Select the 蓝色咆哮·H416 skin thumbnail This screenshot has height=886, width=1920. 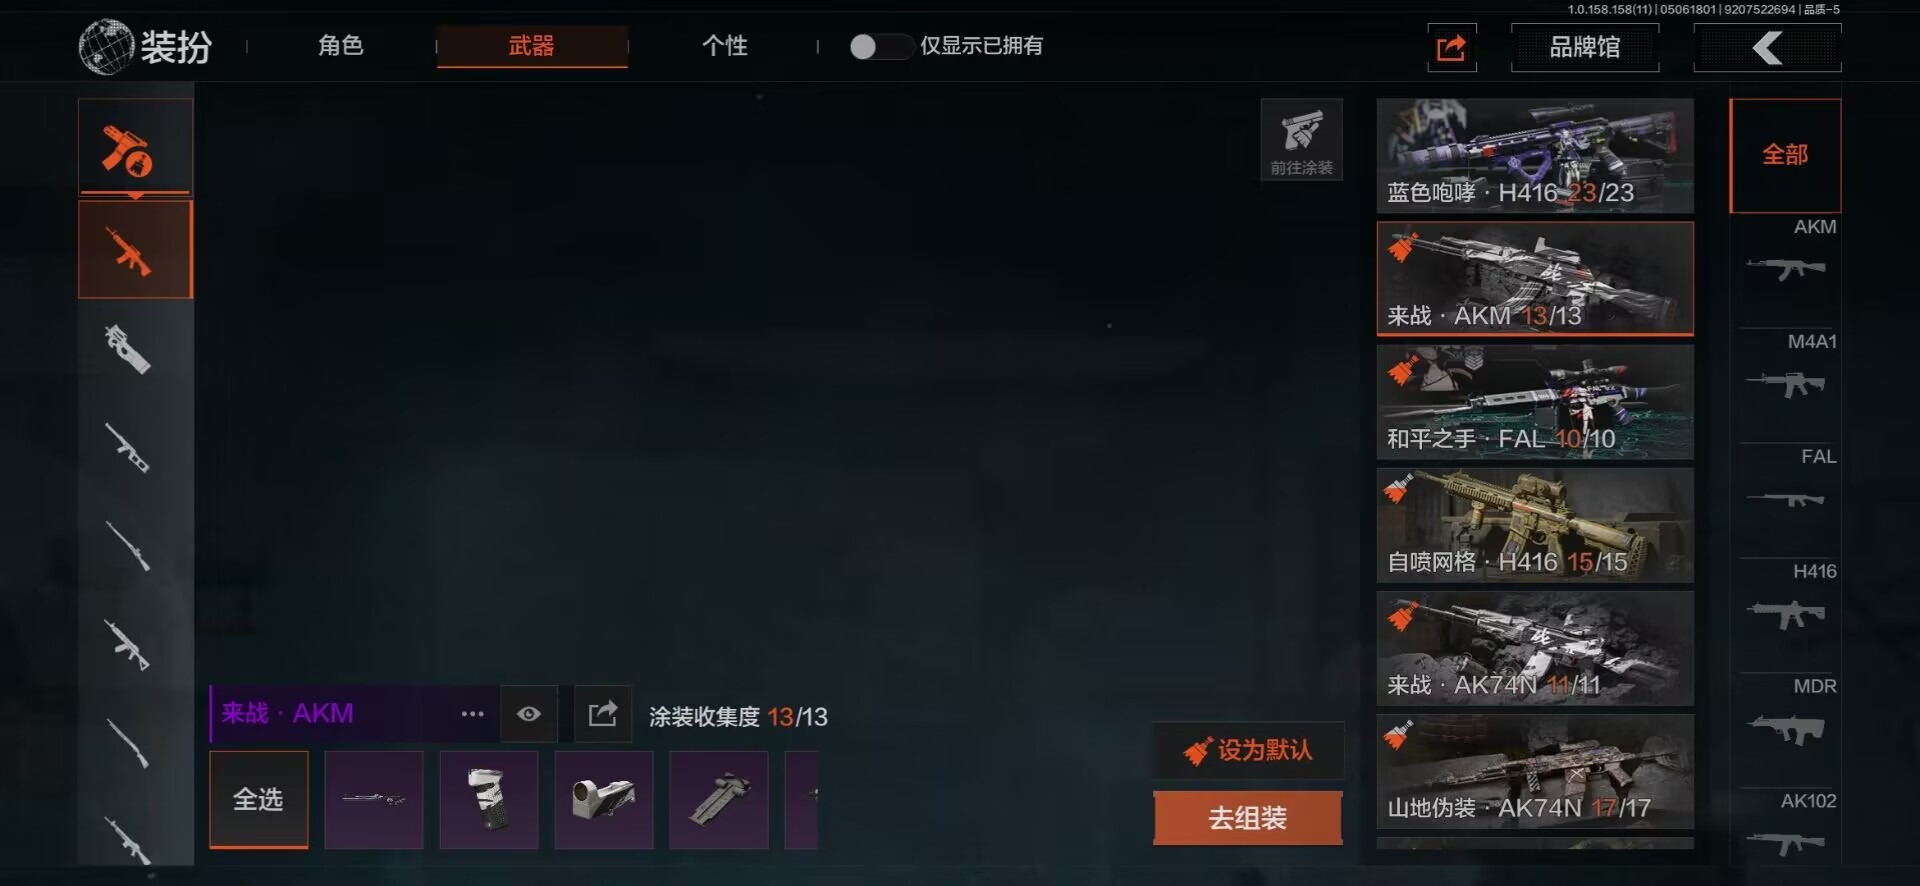click(x=1535, y=155)
